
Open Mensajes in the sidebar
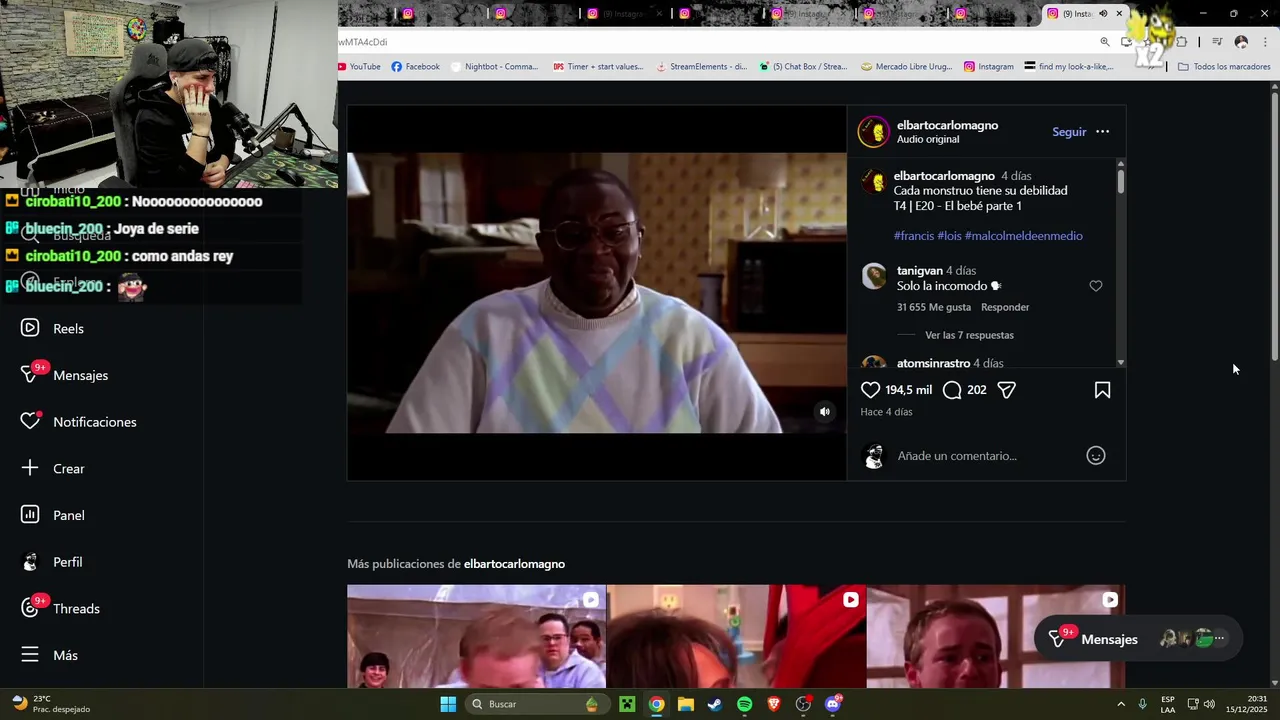click(x=65, y=375)
